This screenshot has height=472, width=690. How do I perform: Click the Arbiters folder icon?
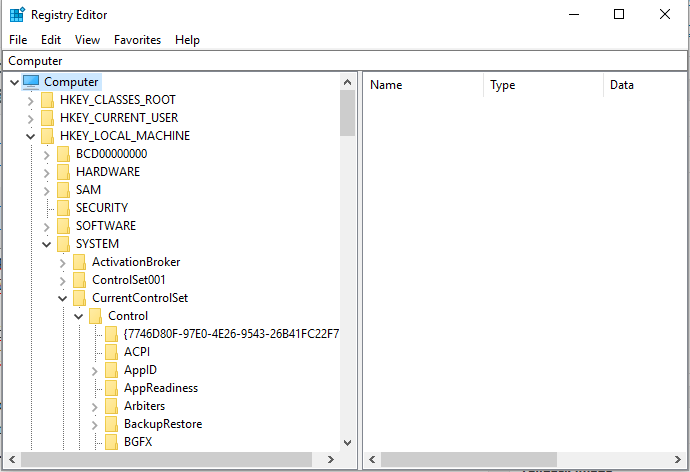coord(112,406)
